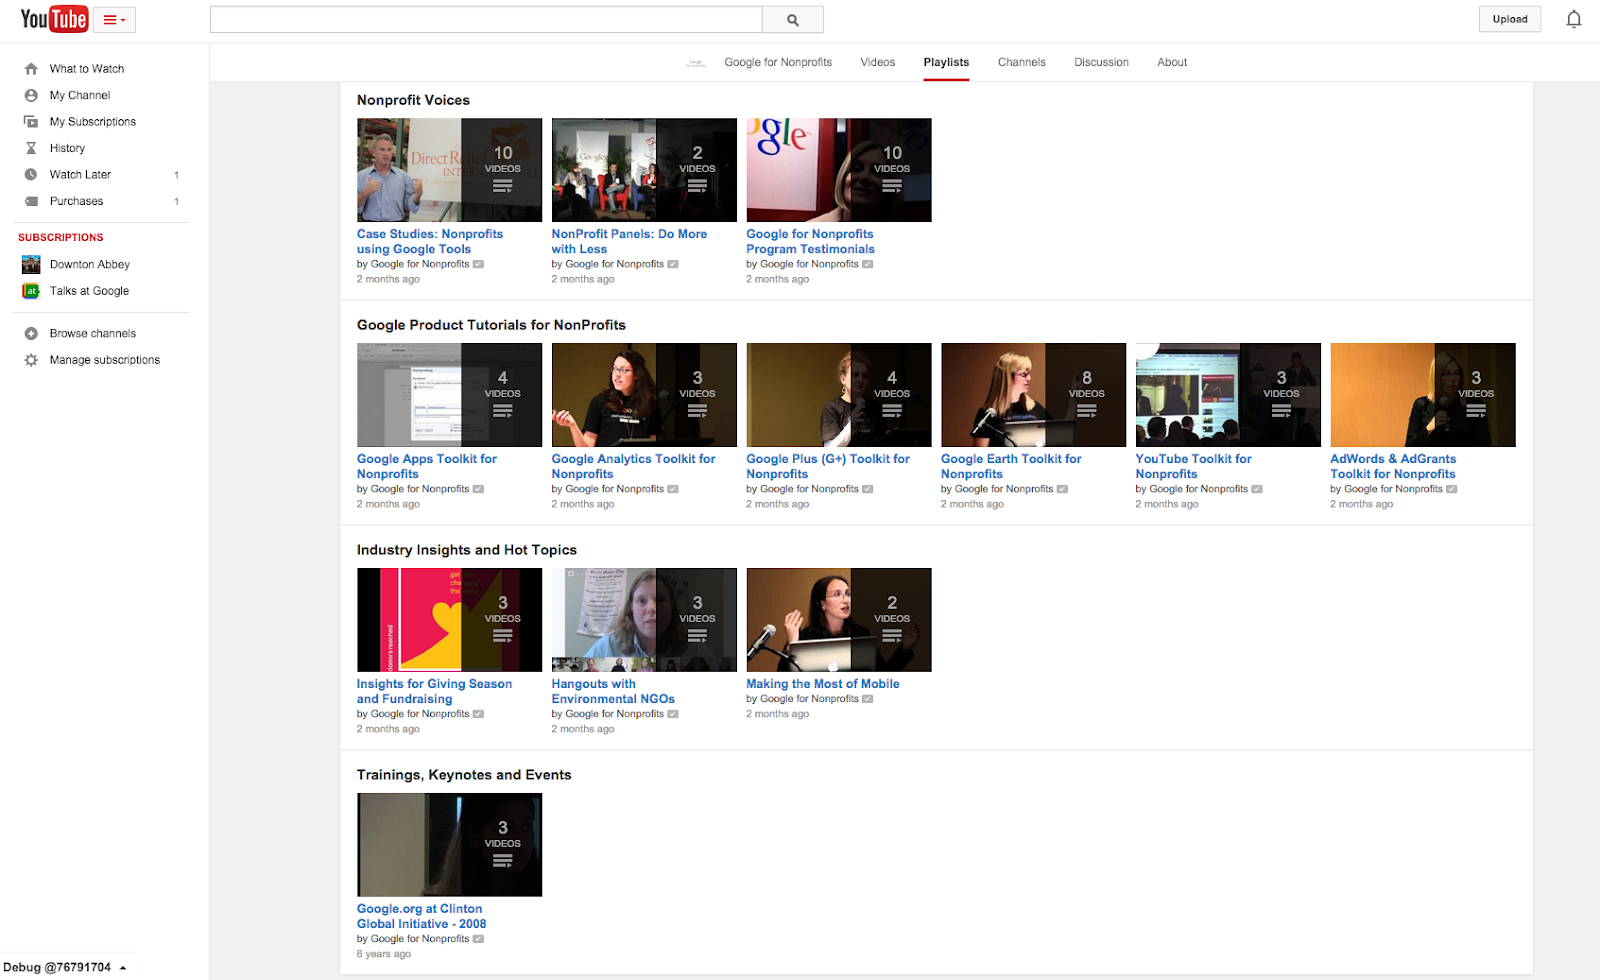Open the NonProfit Panels playlist thumbnail
Image resolution: width=1600 pixels, height=980 pixels.
pos(644,170)
